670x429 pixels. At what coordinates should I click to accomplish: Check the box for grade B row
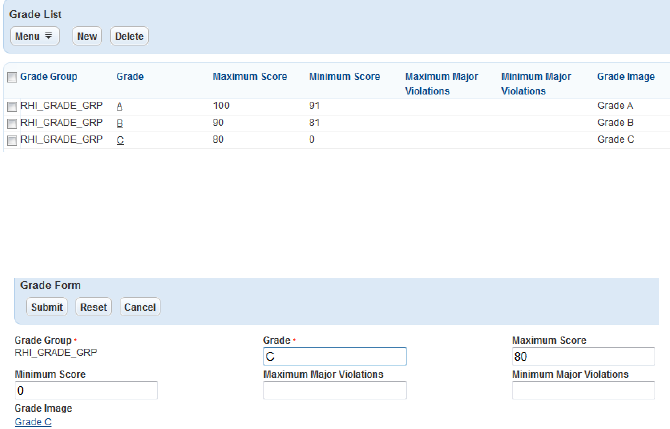coord(12,124)
